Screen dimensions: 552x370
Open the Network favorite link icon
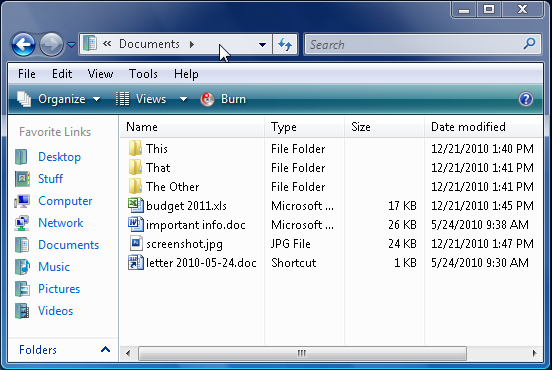(x=22, y=223)
